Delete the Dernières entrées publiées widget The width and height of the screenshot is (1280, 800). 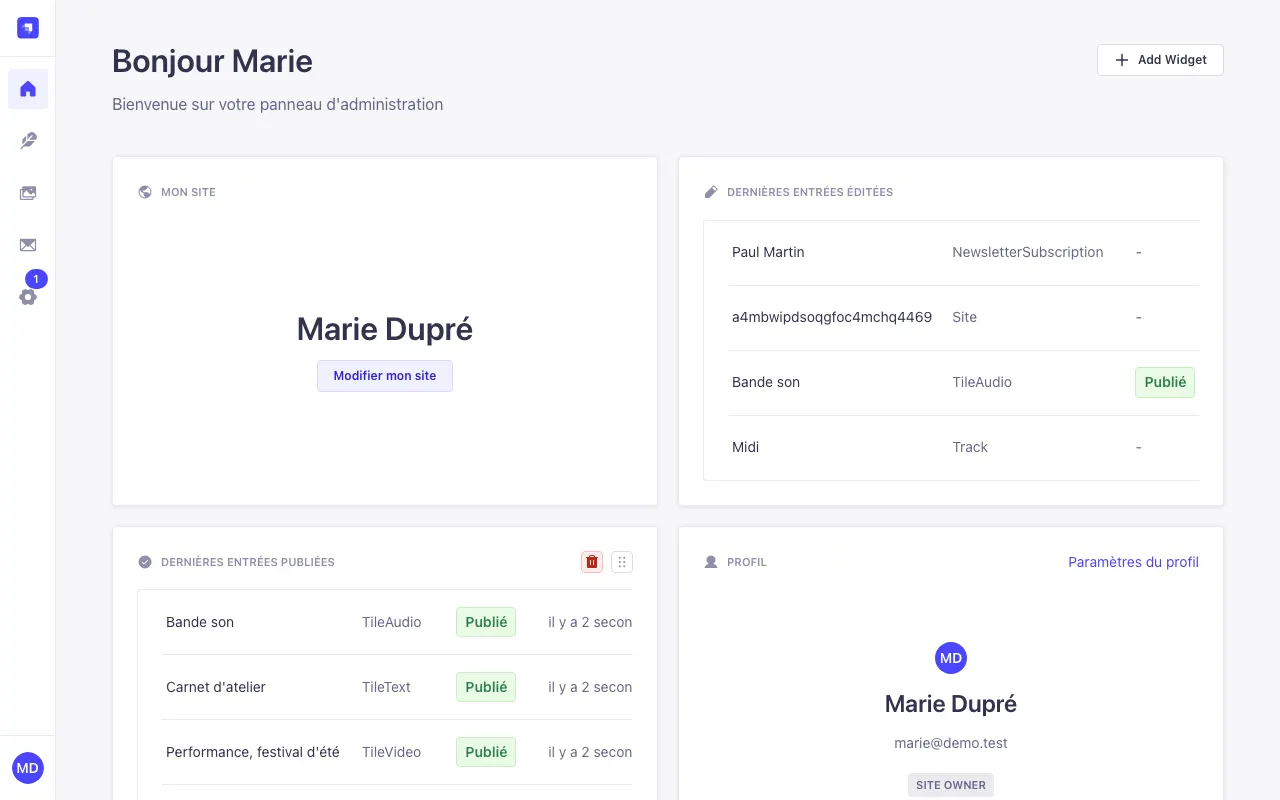[592, 562]
